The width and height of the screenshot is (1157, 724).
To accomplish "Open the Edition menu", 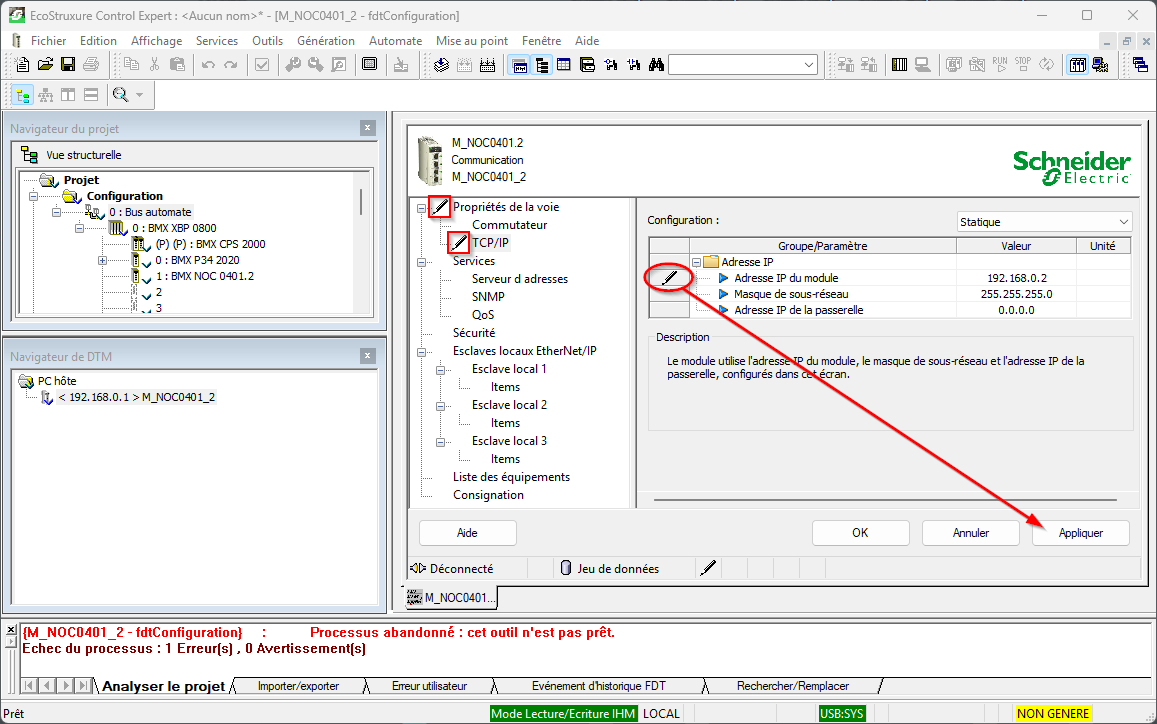I will pyautogui.click(x=98, y=41).
